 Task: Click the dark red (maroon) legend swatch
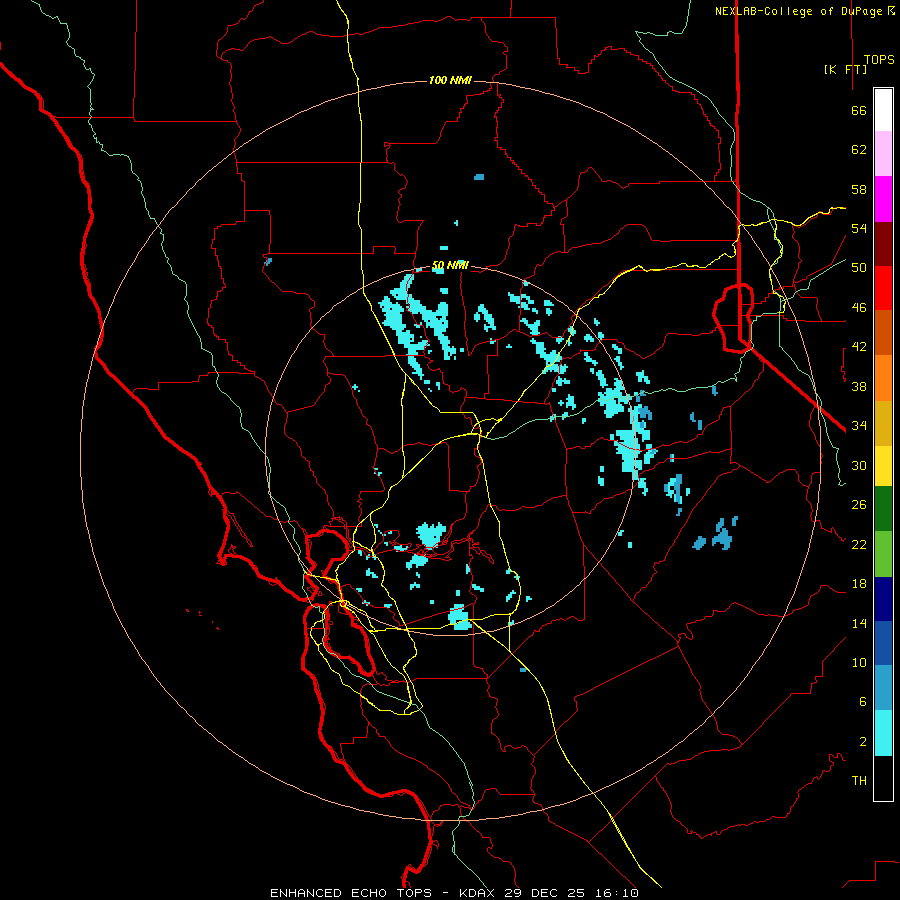(x=883, y=244)
